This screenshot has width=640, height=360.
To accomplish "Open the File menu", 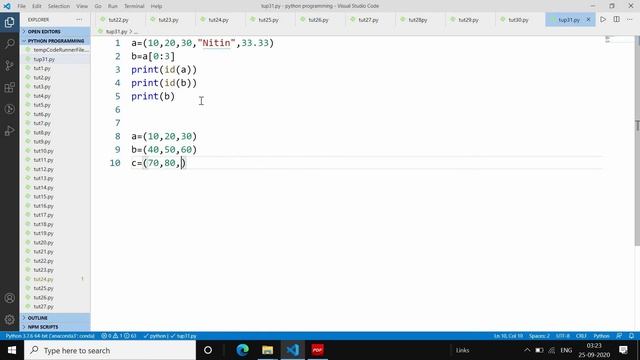I will tap(21, 6).
